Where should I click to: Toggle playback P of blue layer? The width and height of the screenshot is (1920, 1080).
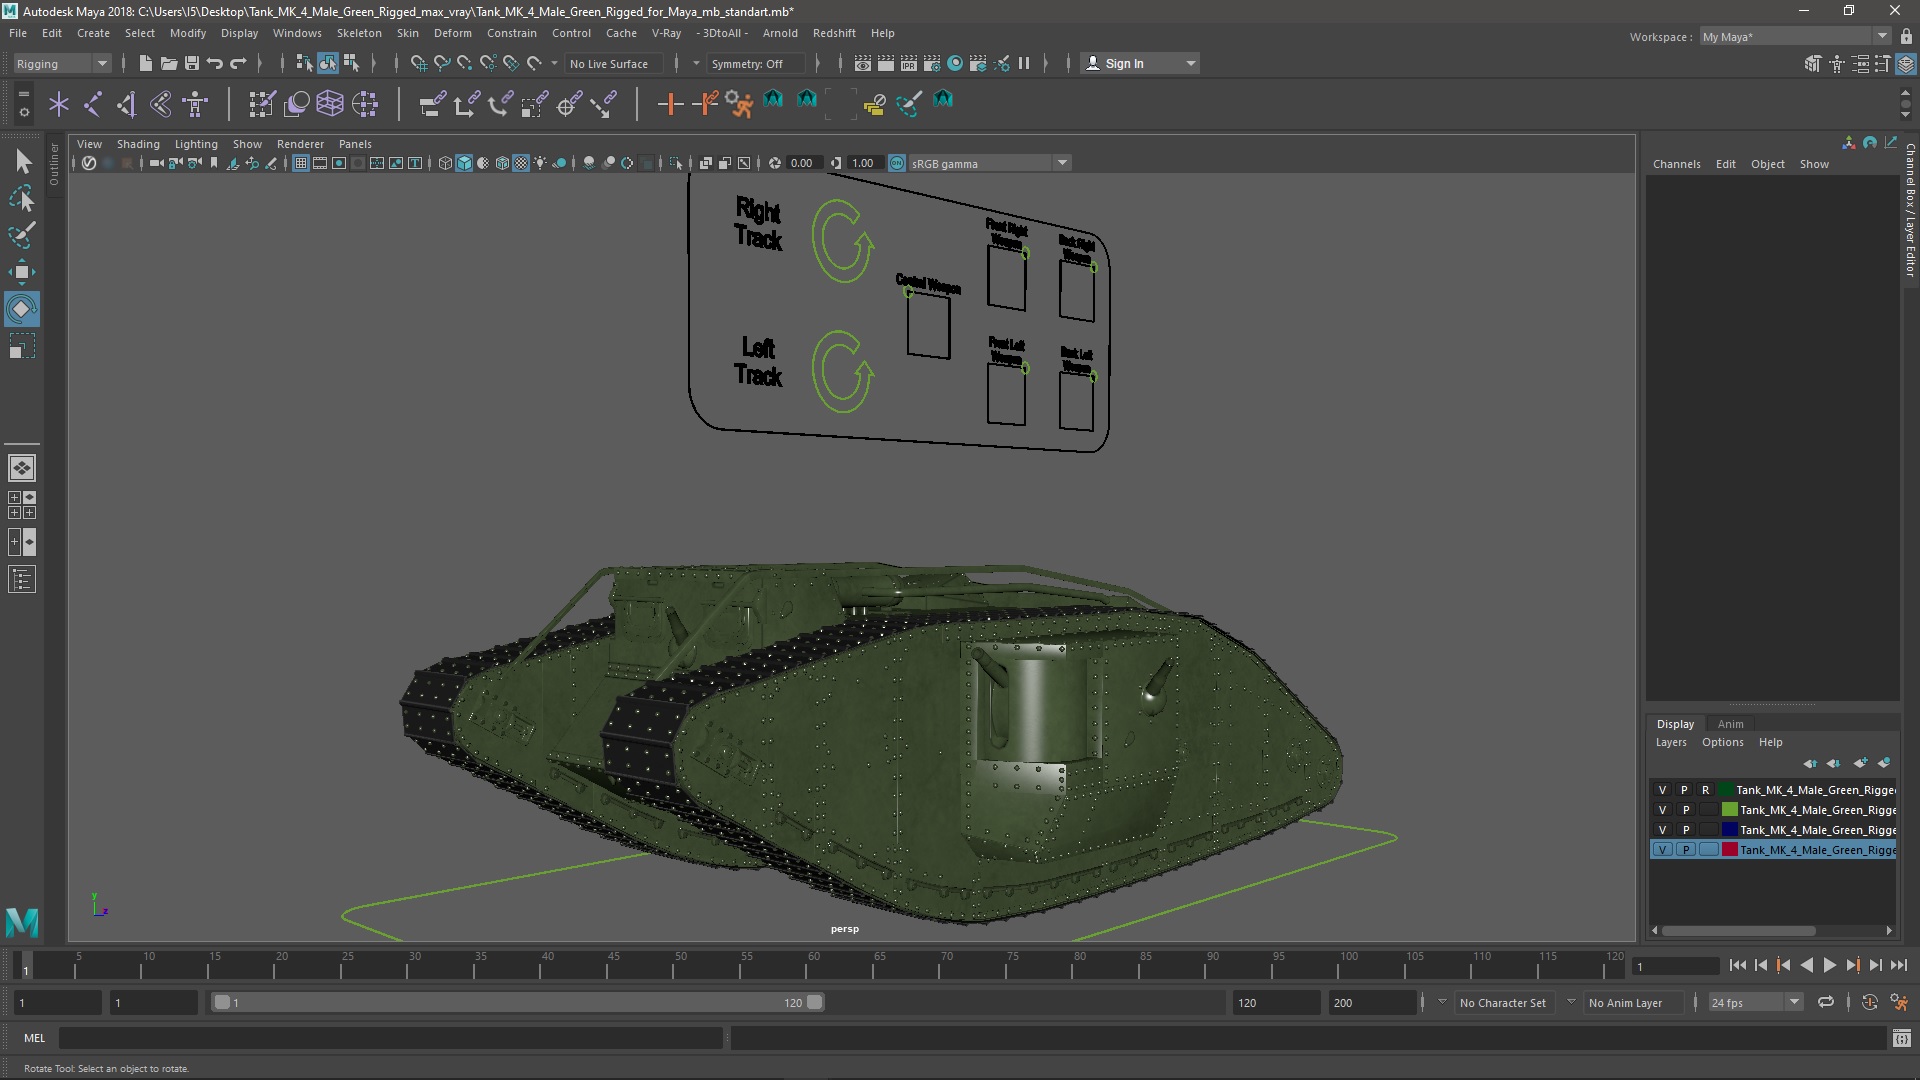tap(1685, 830)
